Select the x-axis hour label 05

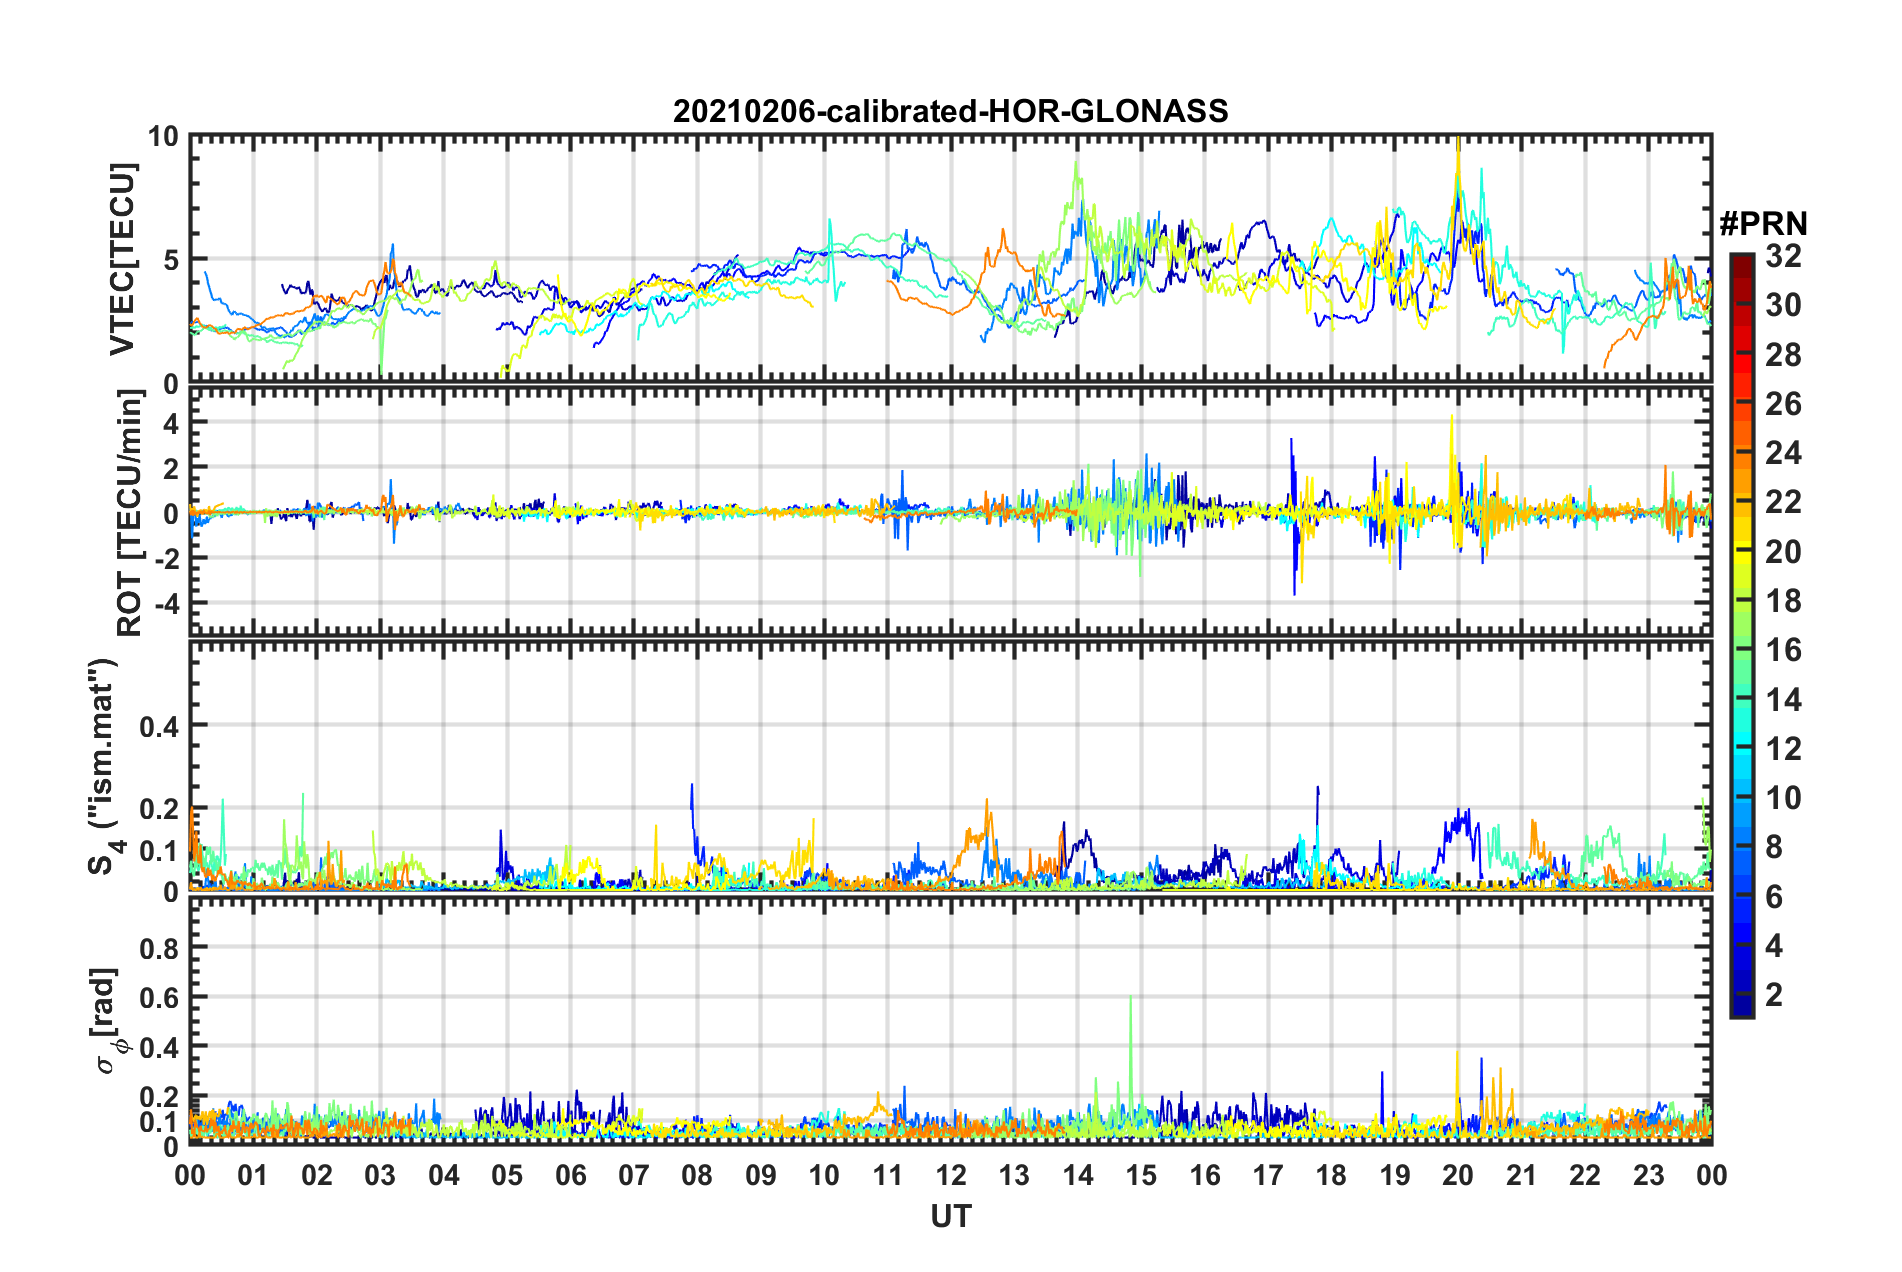pyautogui.click(x=507, y=1175)
